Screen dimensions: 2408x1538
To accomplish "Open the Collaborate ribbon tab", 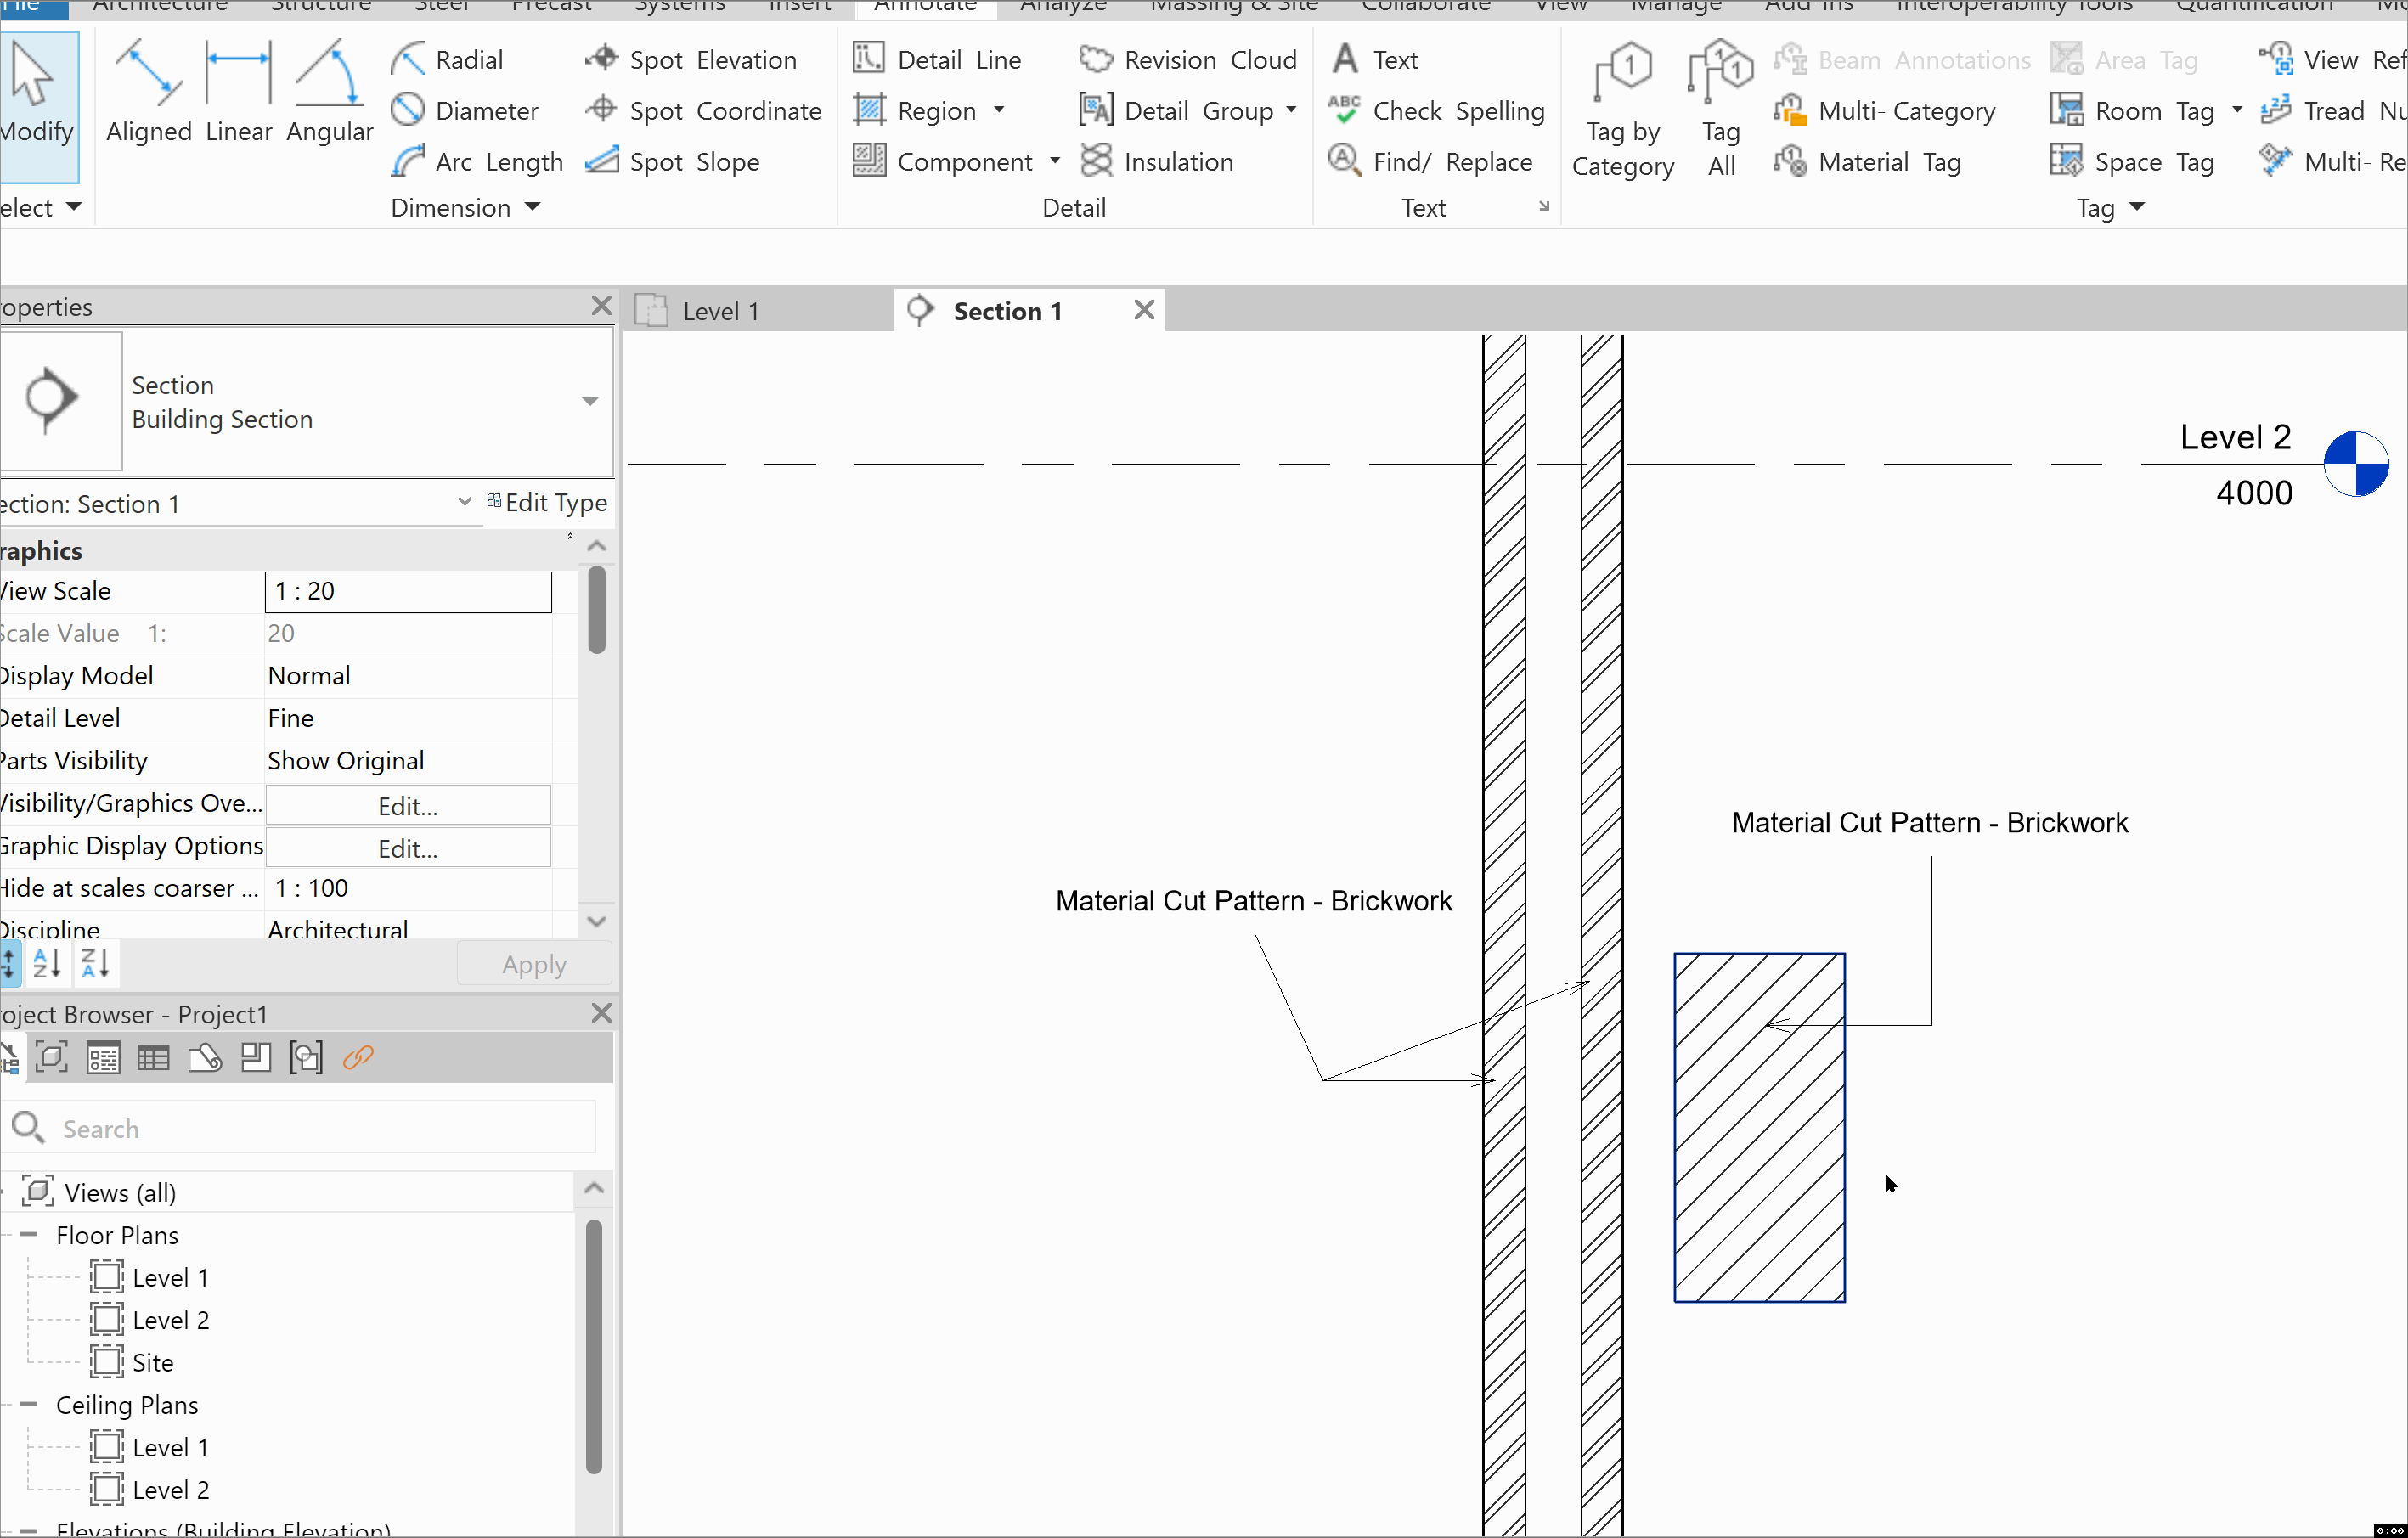I will pyautogui.click(x=1425, y=7).
